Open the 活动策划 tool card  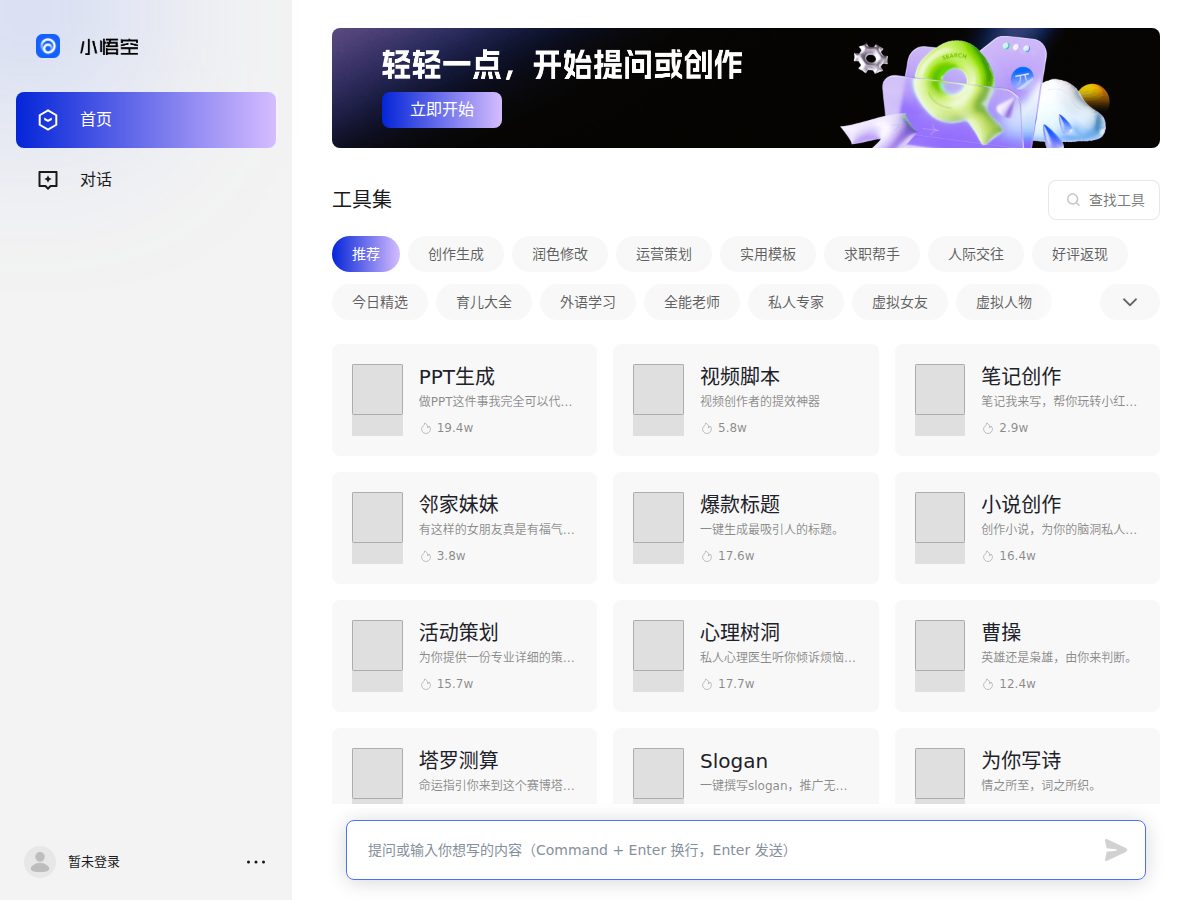click(464, 656)
